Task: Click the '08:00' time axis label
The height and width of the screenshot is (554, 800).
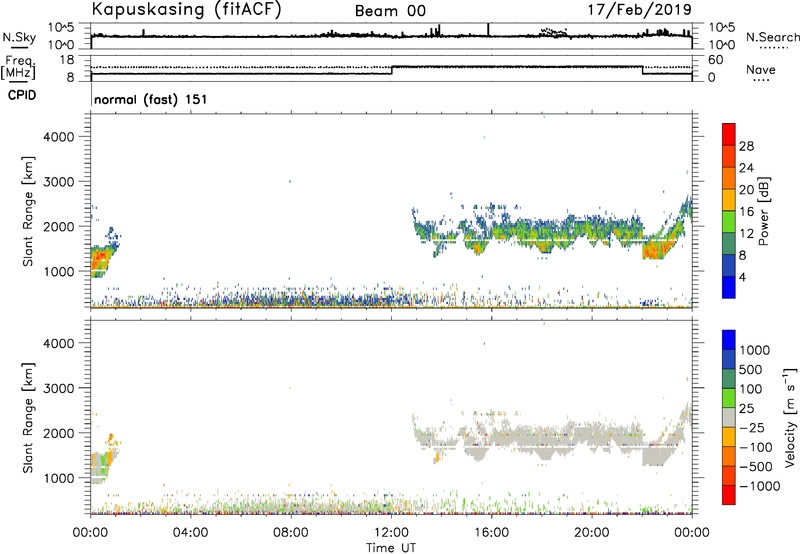Action: (291, 532)
